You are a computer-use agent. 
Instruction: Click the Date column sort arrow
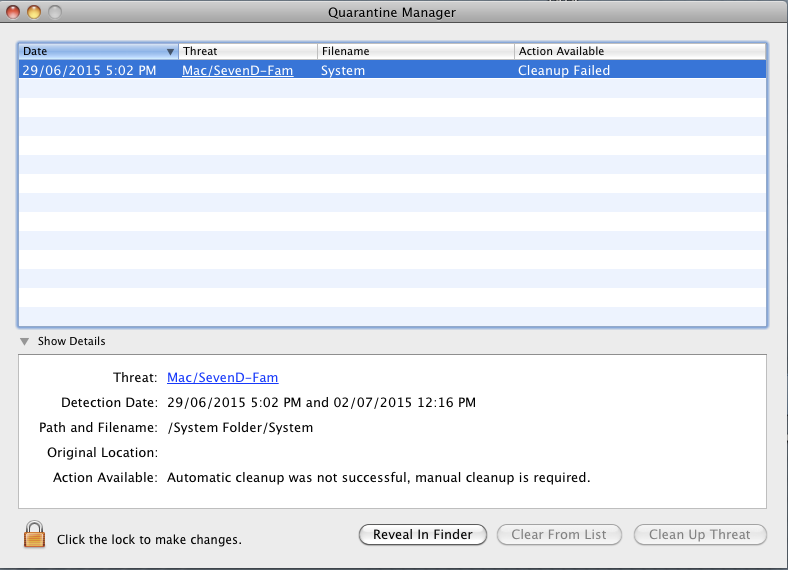170,51
